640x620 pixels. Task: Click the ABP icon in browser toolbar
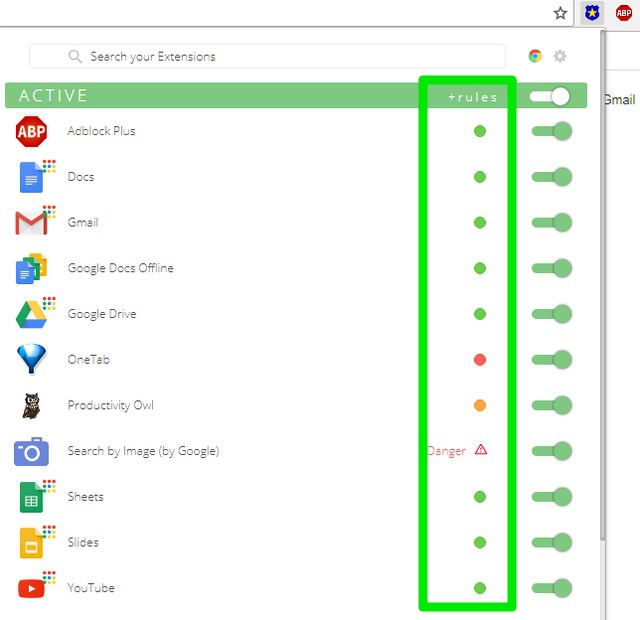(x=624, y=13)
